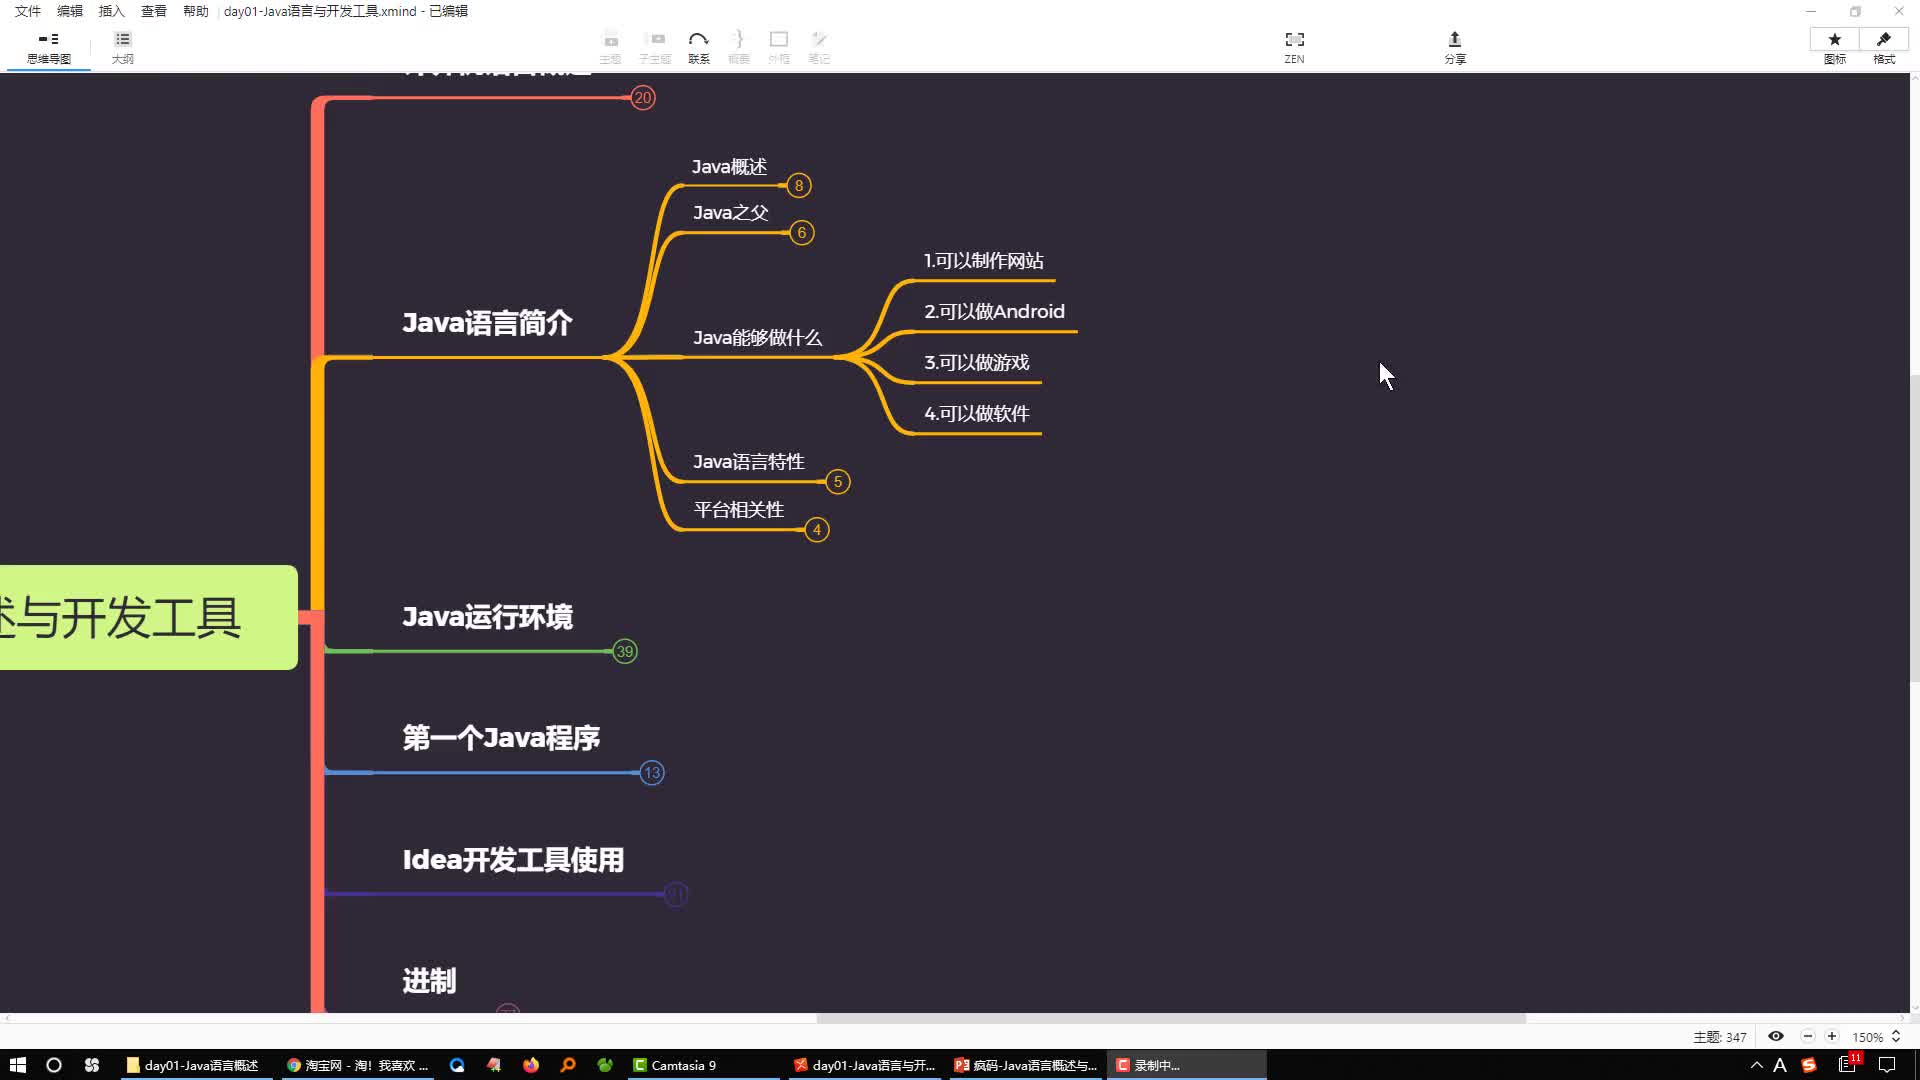1920x1080 pixels.
Task: Open the 编辑 menu
Action: click(70, 11)
